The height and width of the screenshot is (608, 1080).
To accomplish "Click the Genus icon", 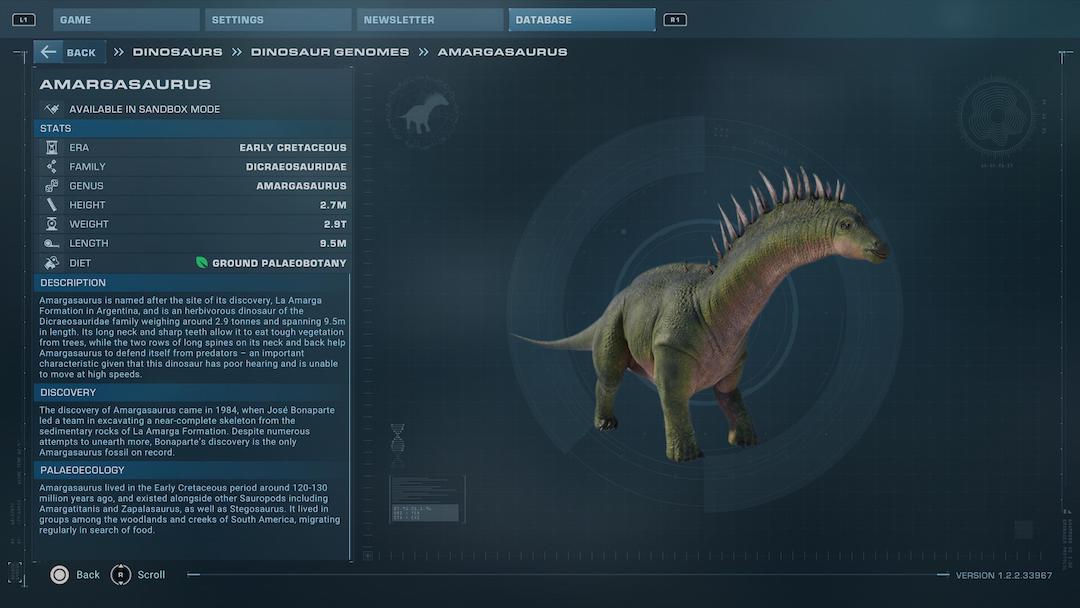I will (x=52, y=186).
